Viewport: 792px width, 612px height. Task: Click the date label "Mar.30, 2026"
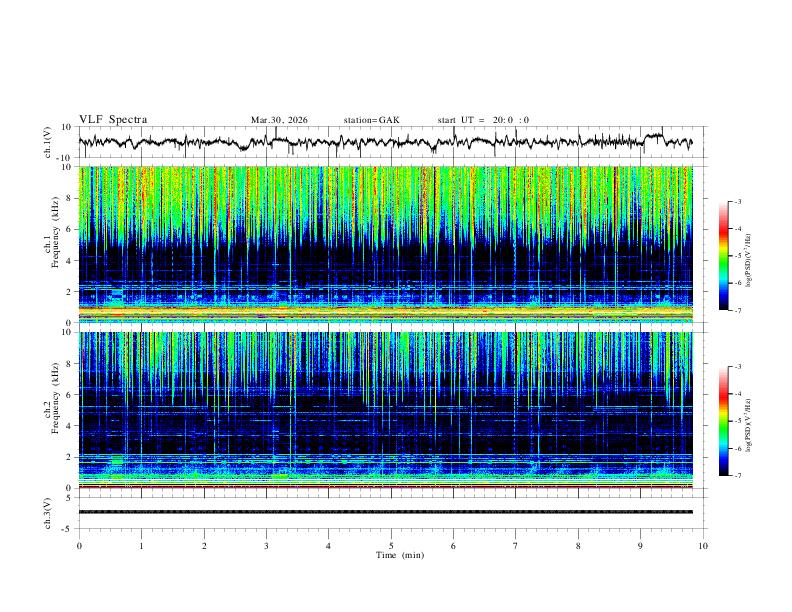click(x=279, y=120)
